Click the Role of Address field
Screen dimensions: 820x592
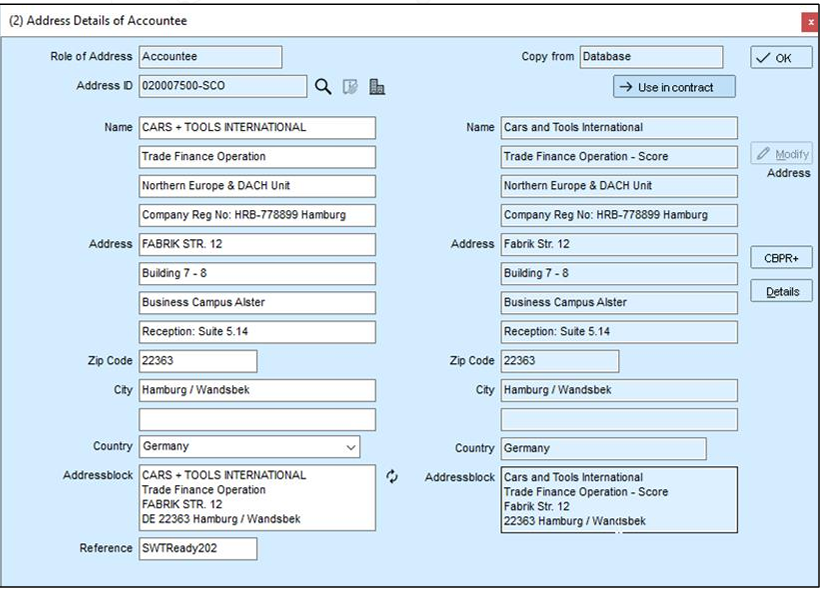coord(210,56)
